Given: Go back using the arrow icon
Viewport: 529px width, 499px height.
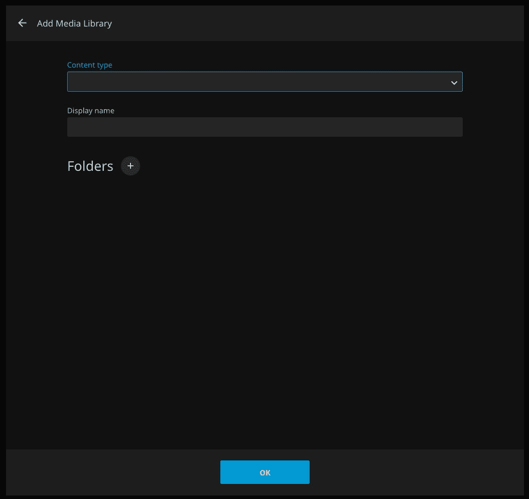Looking at the screenshot, I should pos(22,23).
